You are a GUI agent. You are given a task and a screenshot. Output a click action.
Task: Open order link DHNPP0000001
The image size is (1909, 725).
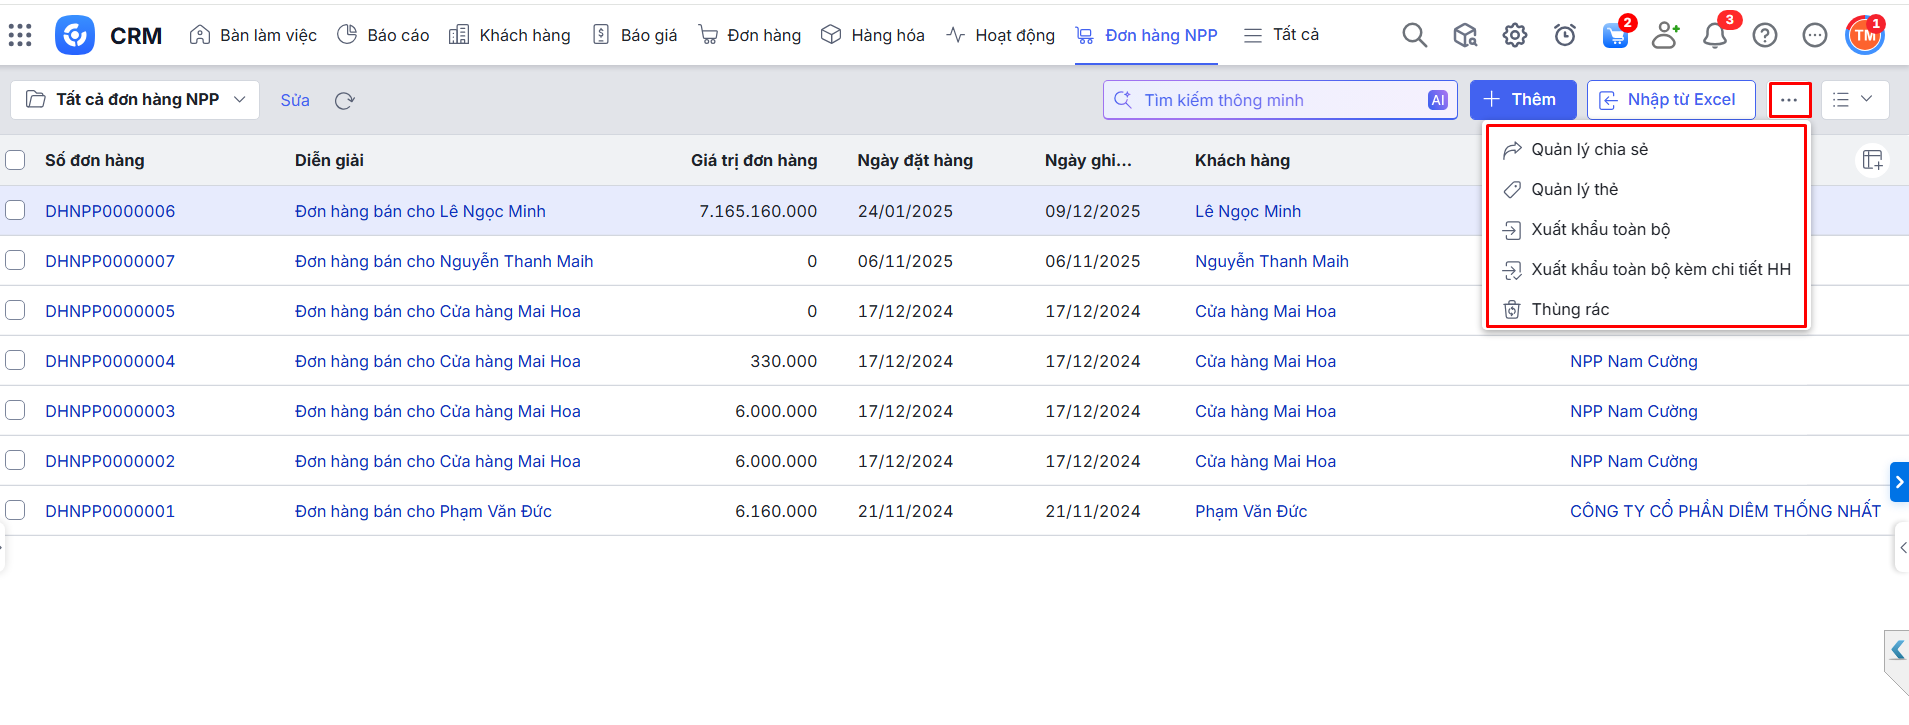point(110,511)
